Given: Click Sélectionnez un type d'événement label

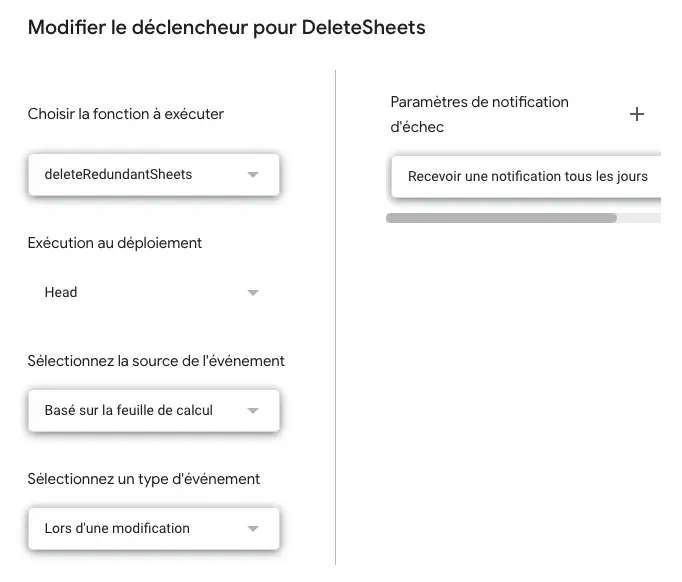Looking at the screenshot, I should (144, 479).
